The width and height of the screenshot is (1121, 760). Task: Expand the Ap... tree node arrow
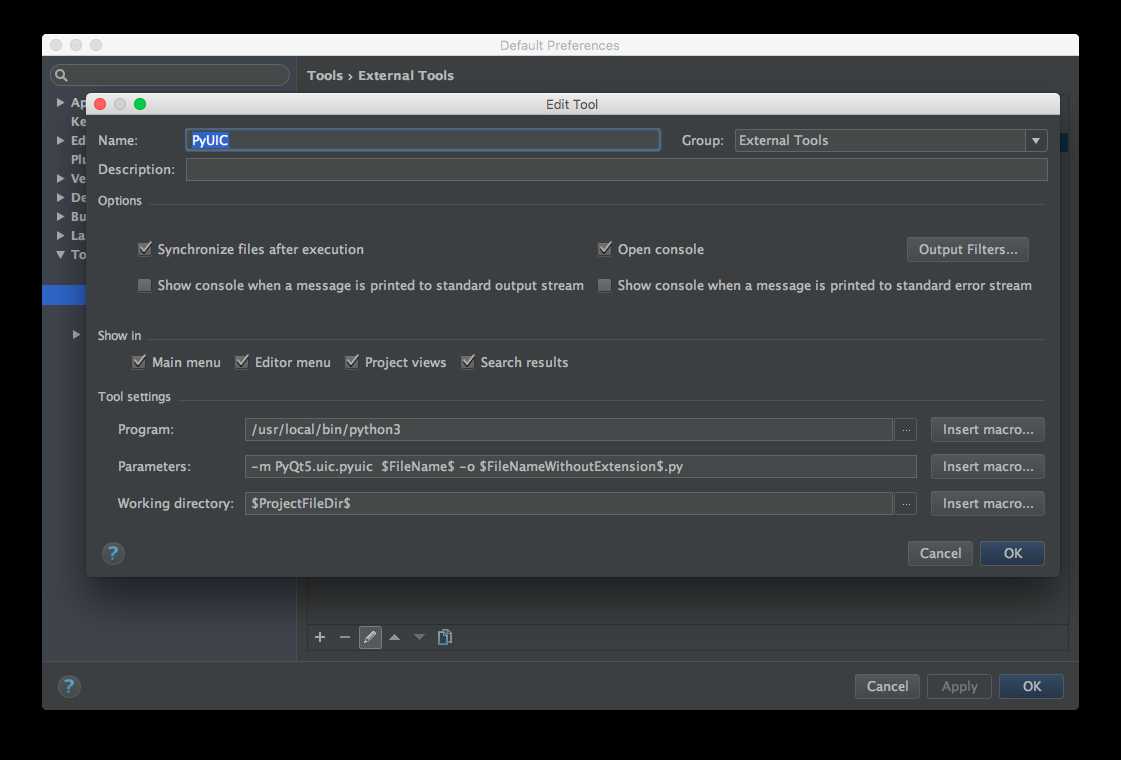click(61, 102)
